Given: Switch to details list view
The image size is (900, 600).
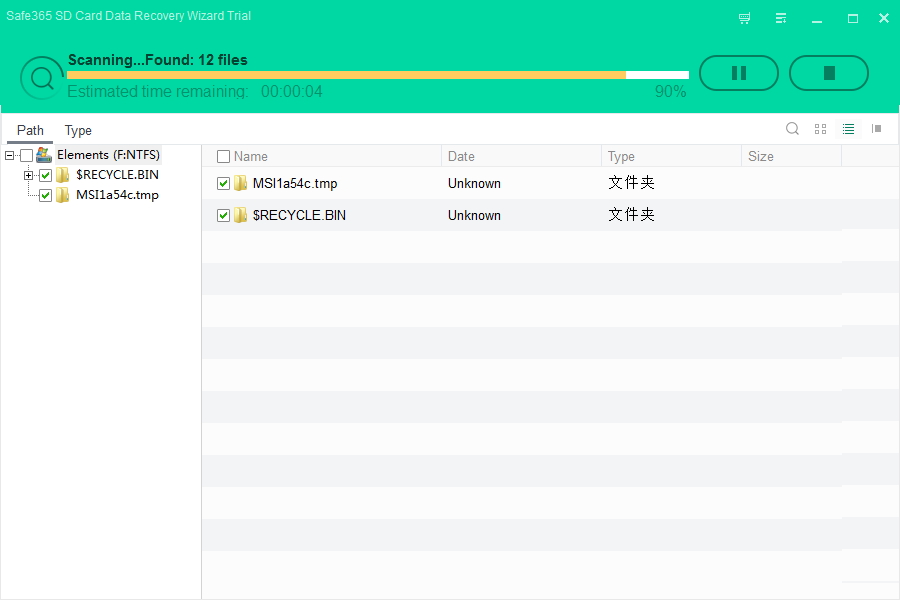Looking at the screenshot, I should point(848,129).
